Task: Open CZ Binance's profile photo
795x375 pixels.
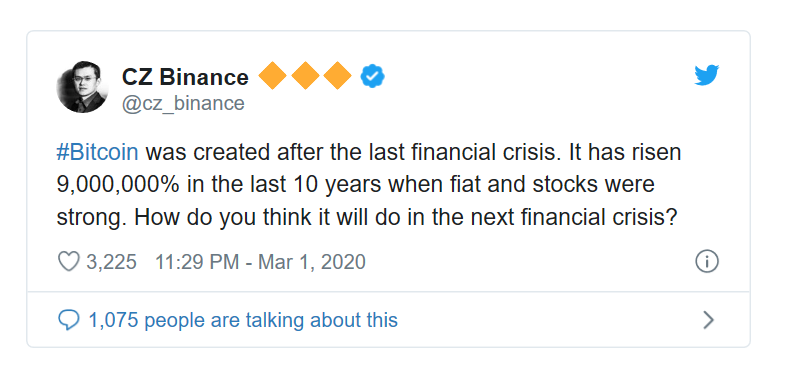Action: 82,87
